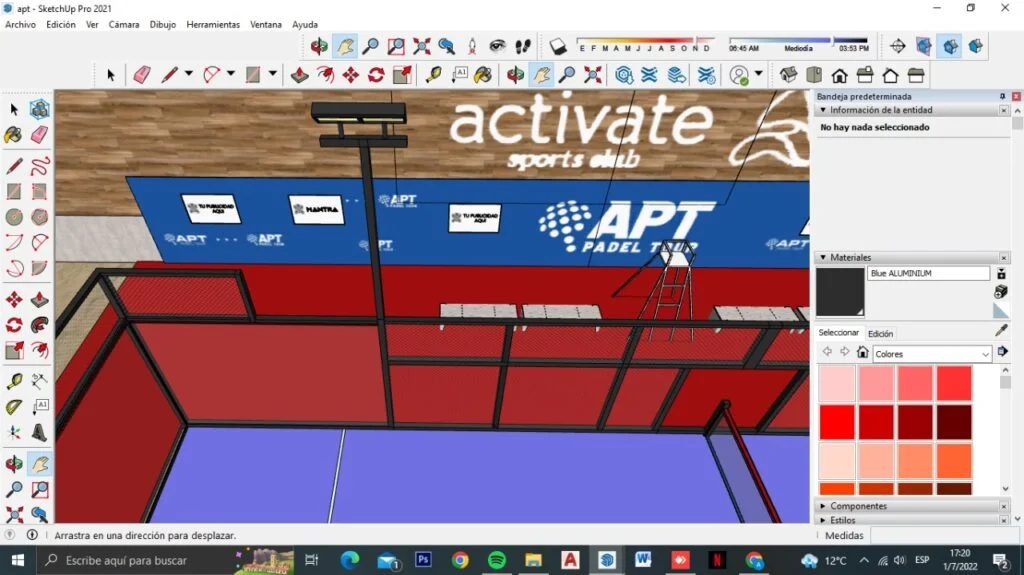Select the Dimension tool in left toolbar
1024x575 pixels.
point(39,382)
